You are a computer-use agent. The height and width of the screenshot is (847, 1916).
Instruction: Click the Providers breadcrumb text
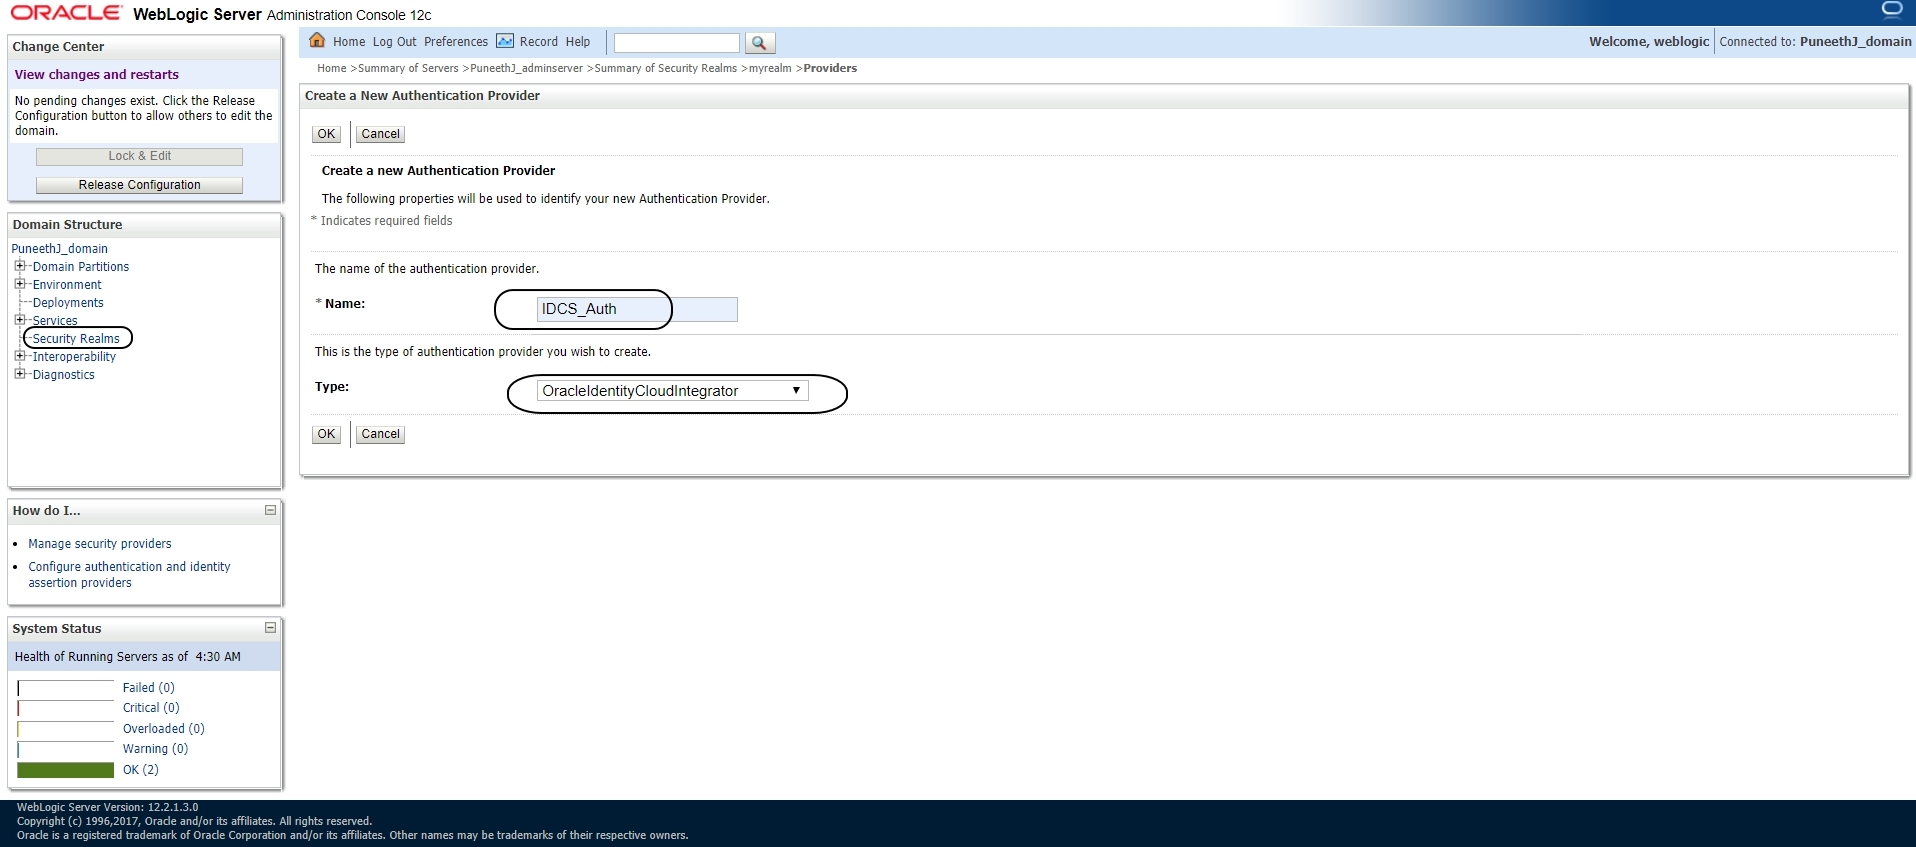tap(830, 68)
